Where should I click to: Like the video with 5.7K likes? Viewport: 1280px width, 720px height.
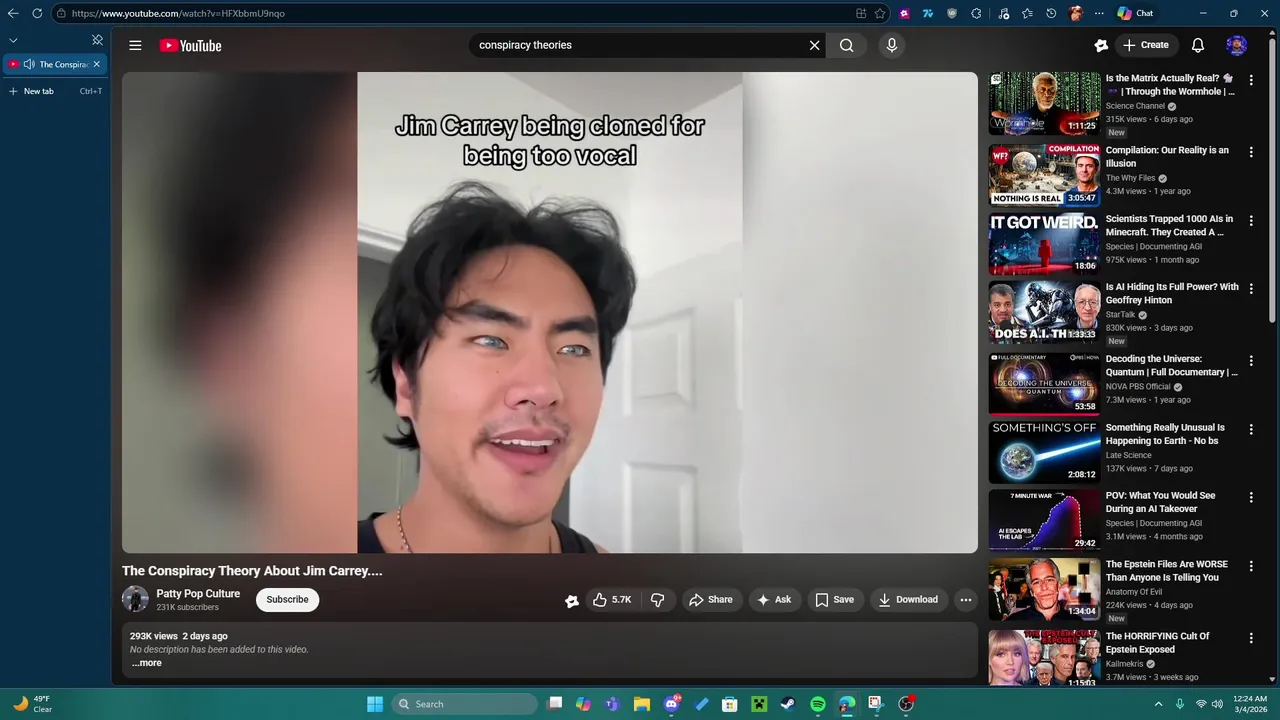[612, 600]
